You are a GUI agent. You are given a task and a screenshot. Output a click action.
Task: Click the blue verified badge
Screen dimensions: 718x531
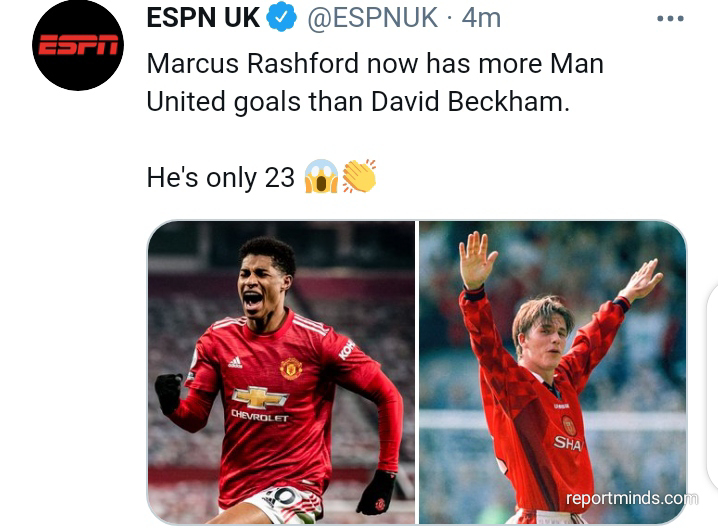pos(281,18)
